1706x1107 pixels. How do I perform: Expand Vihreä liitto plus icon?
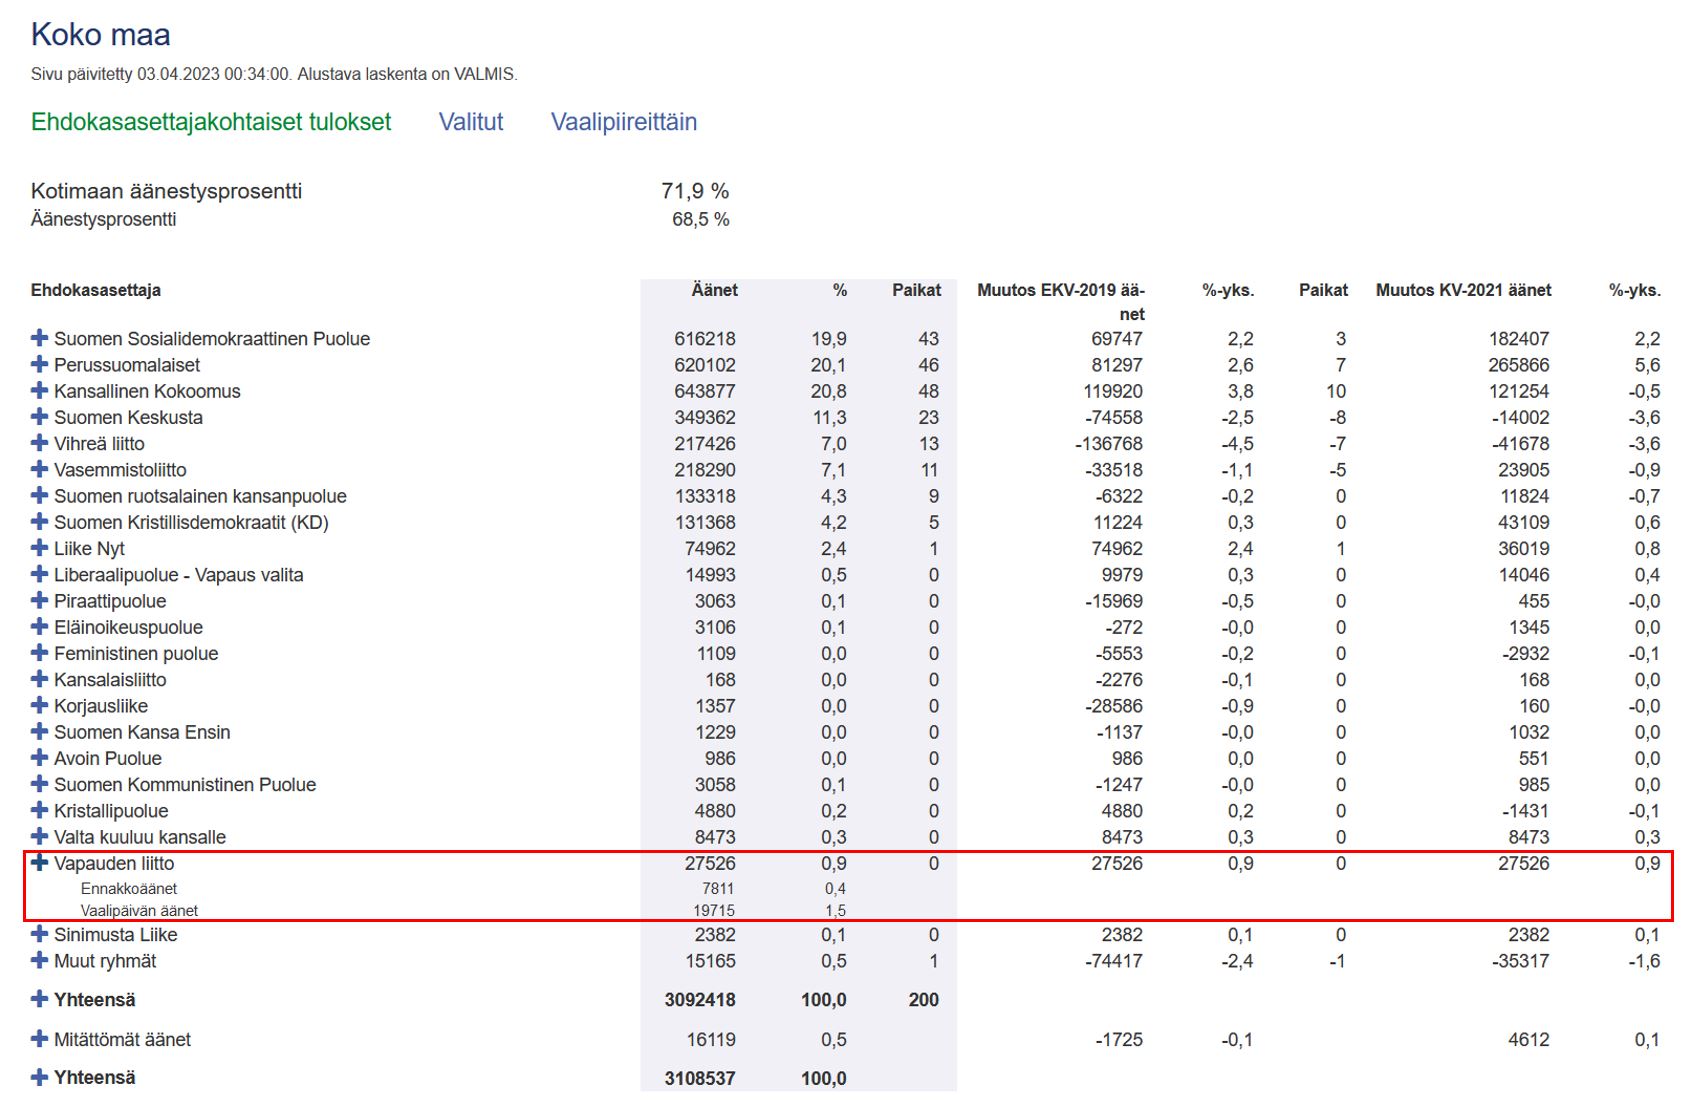(39, 443)
